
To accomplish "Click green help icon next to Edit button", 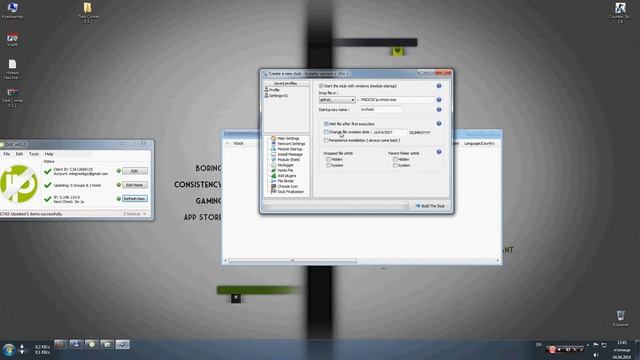I will tap(119, 171).
